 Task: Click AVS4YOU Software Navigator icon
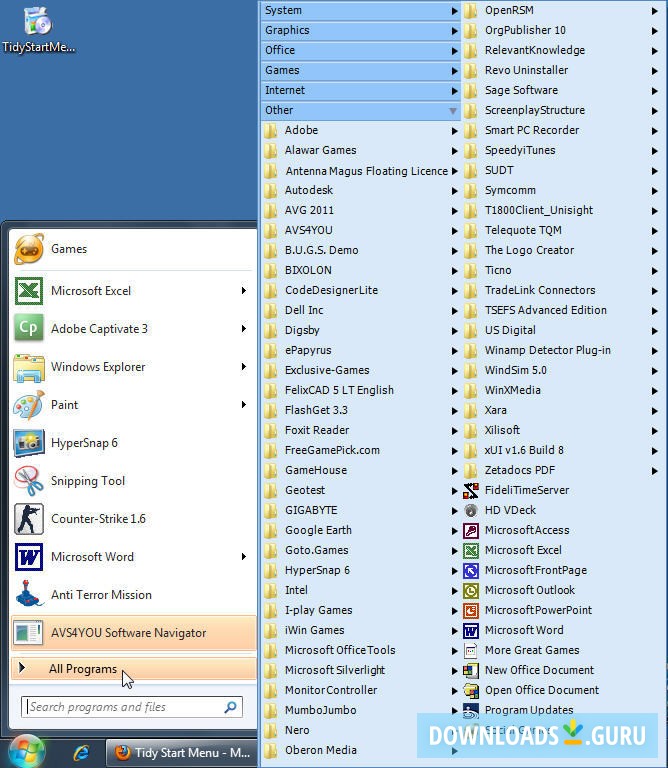pos(29,632)
